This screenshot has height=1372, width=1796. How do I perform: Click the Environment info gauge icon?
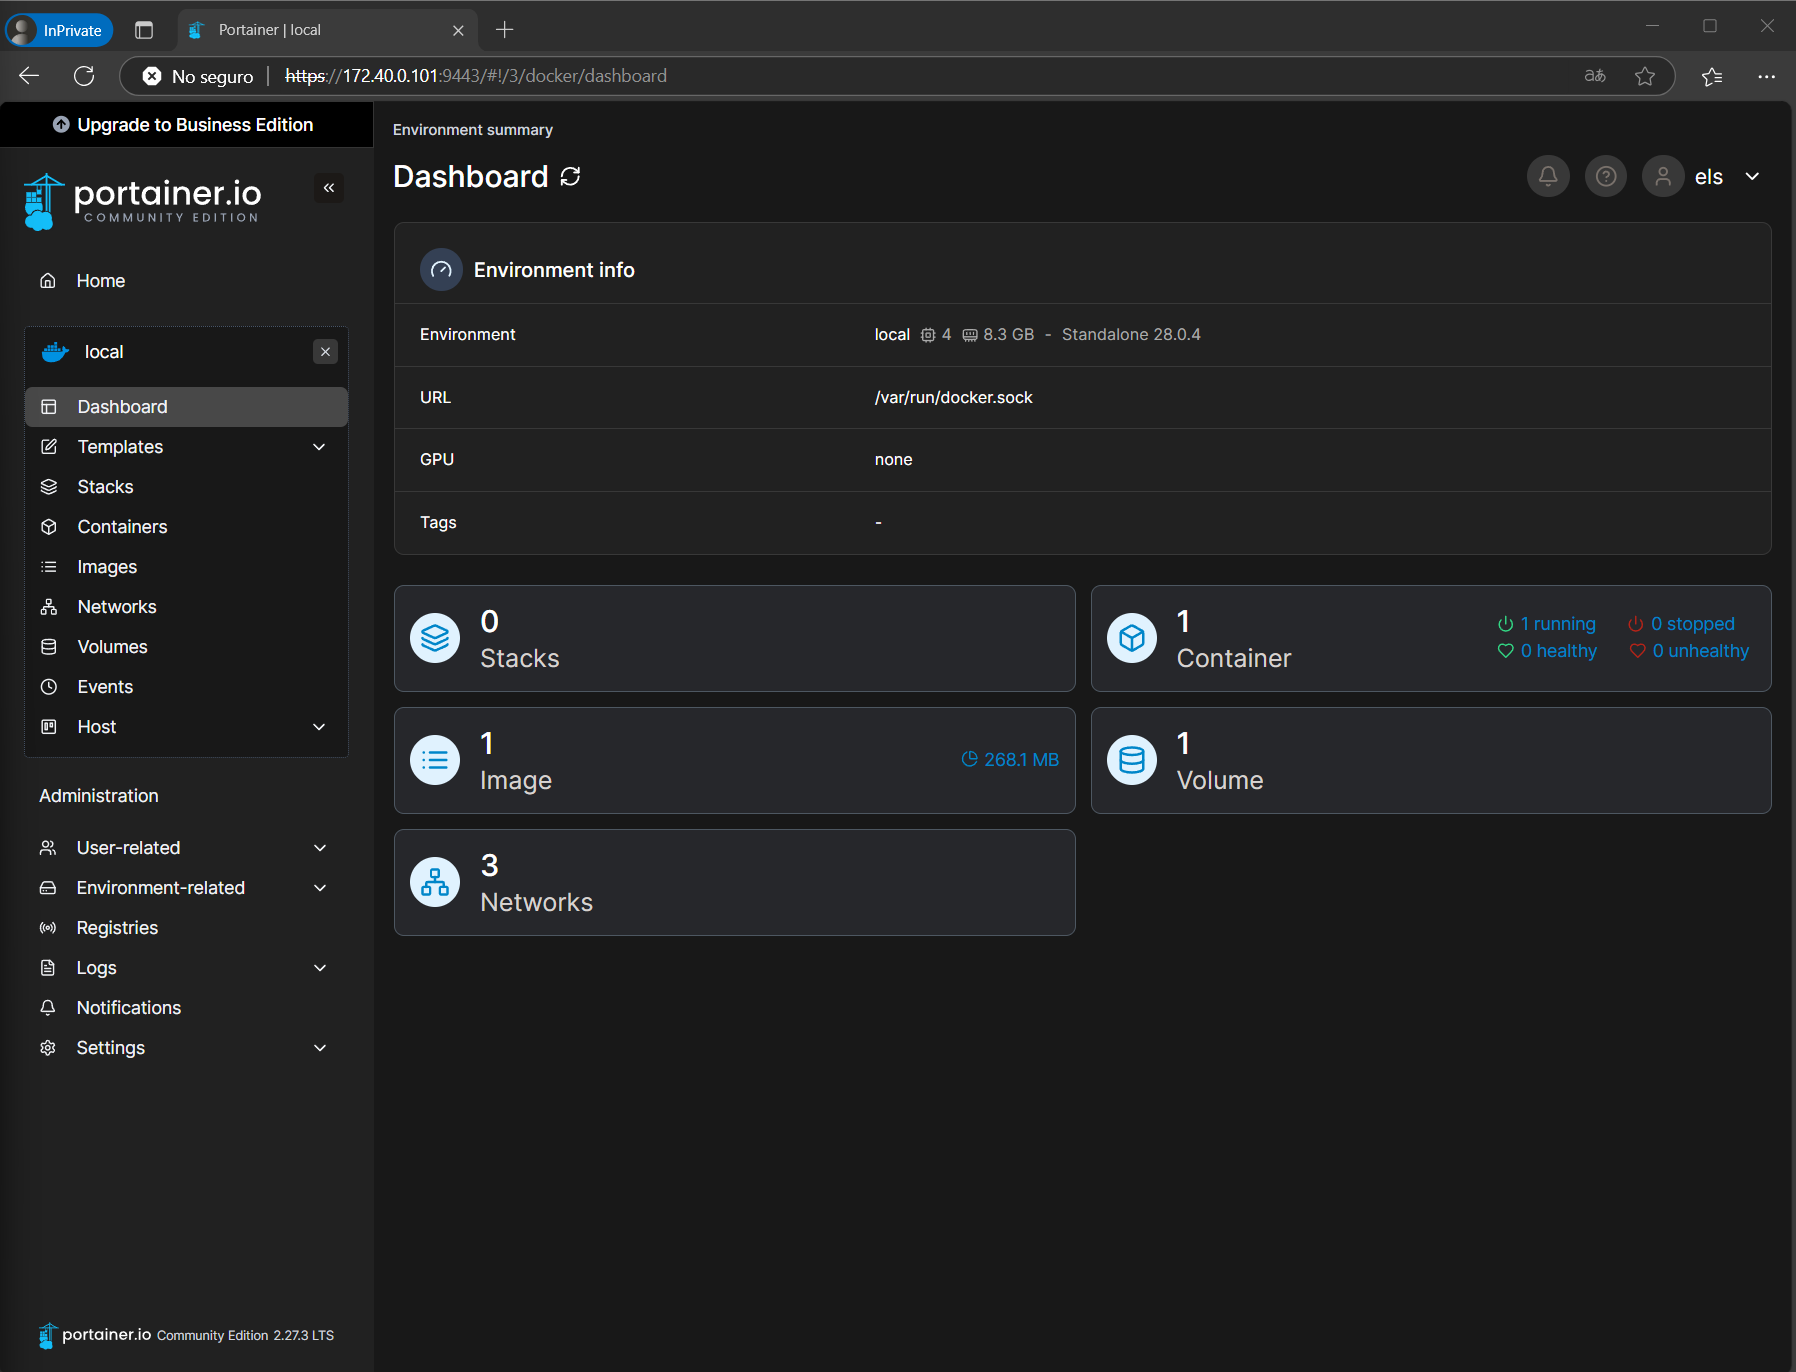441,270
